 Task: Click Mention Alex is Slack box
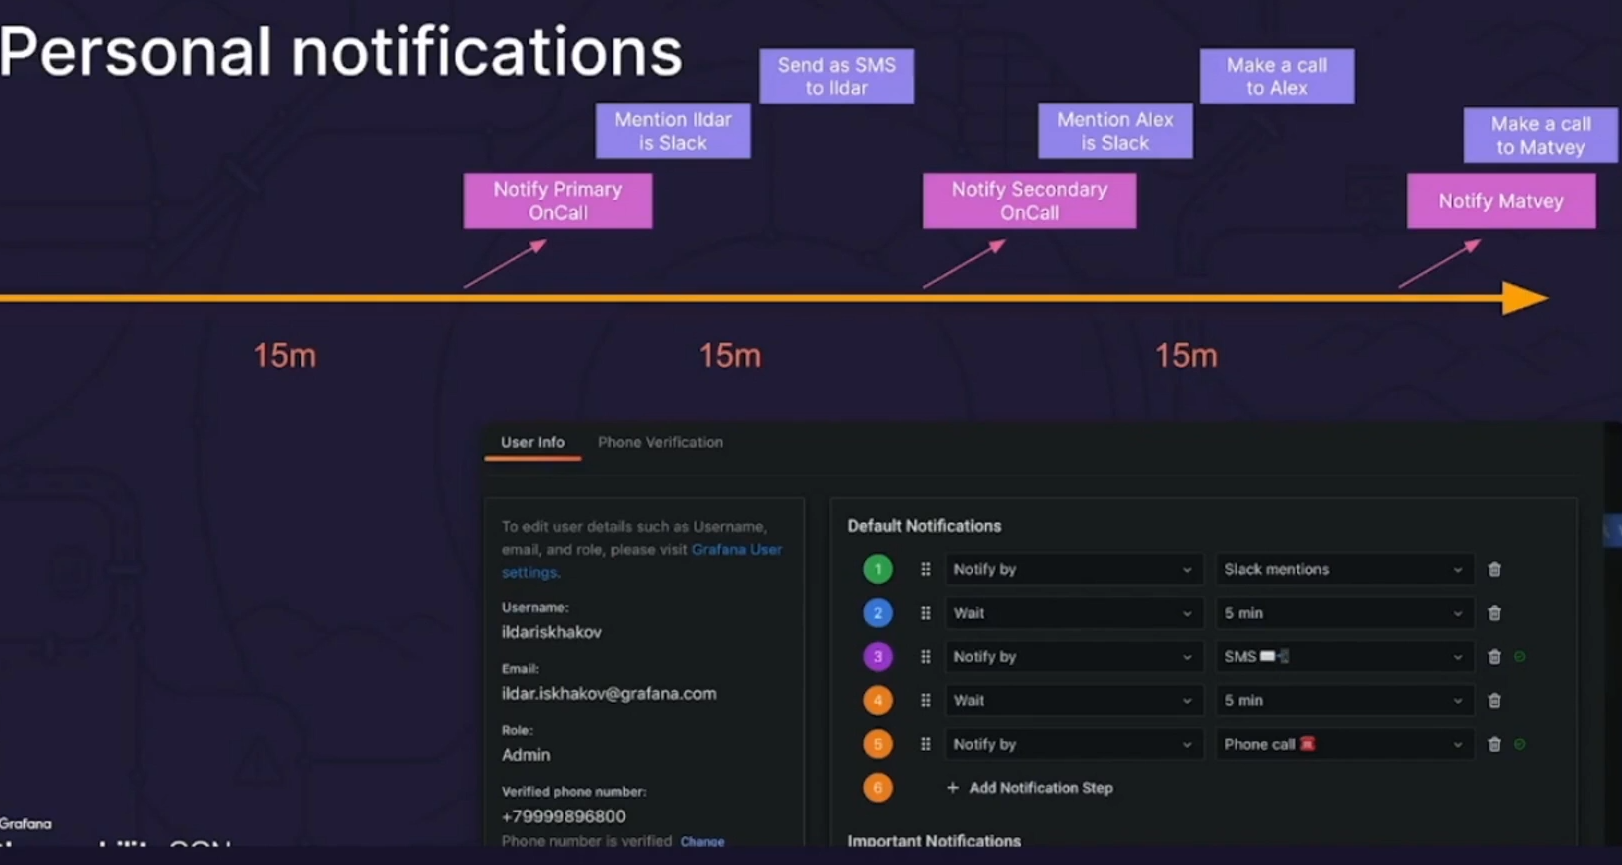[x=1115, y=131]
